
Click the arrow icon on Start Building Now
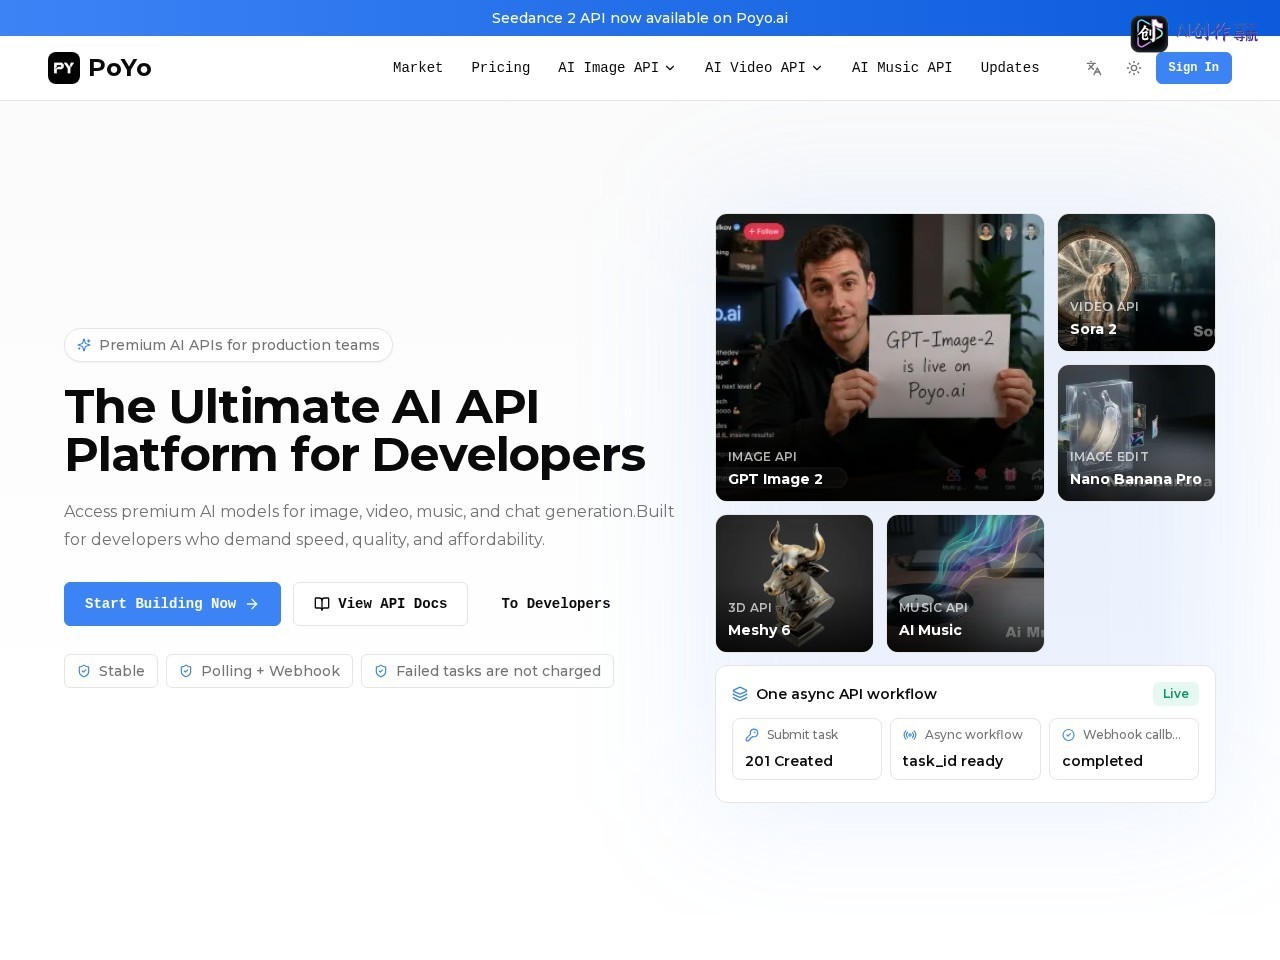point(252,604)
